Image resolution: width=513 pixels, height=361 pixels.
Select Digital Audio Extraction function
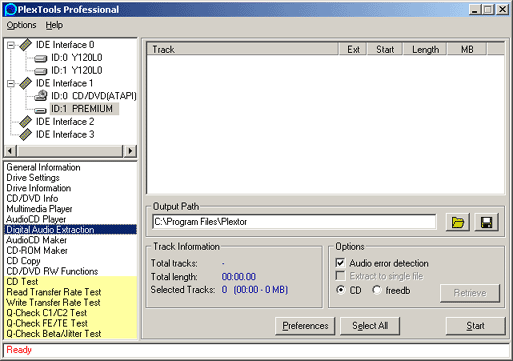pyautogui.click(x=70, y=229)
